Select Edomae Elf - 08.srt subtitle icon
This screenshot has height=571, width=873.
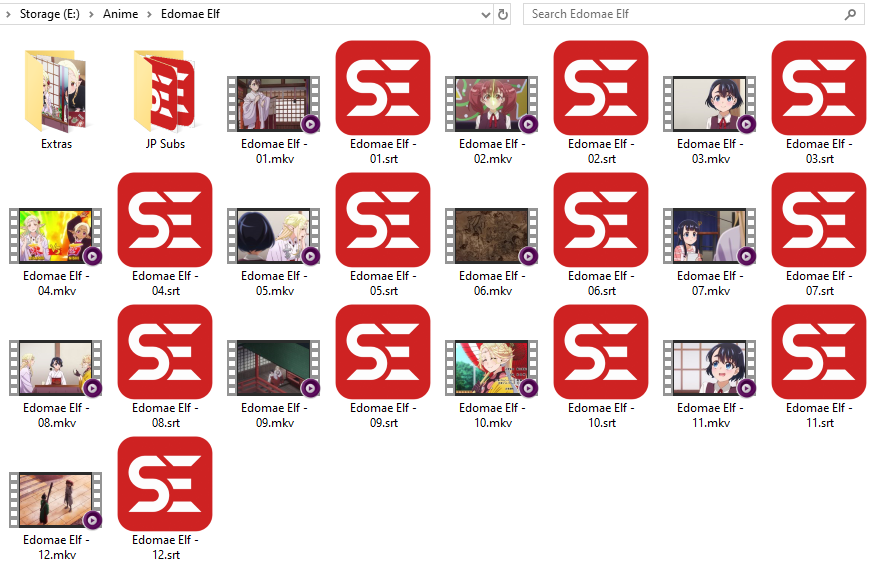[x=165, y=351]
